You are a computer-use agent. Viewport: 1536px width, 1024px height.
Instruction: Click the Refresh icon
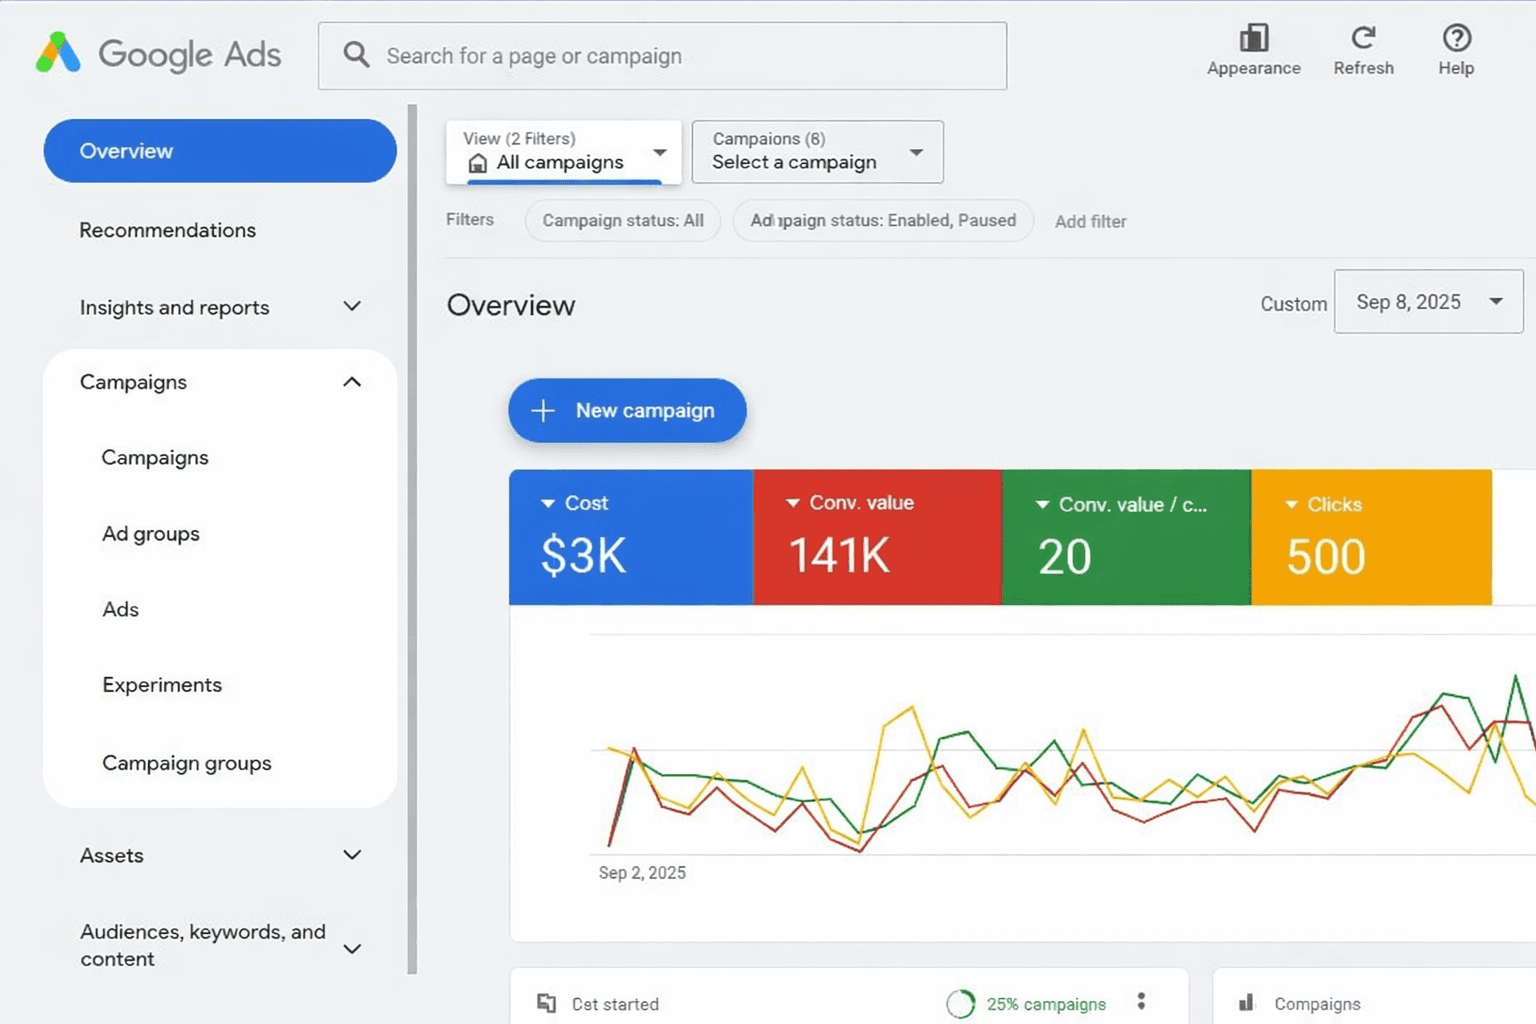point(1363,38)
